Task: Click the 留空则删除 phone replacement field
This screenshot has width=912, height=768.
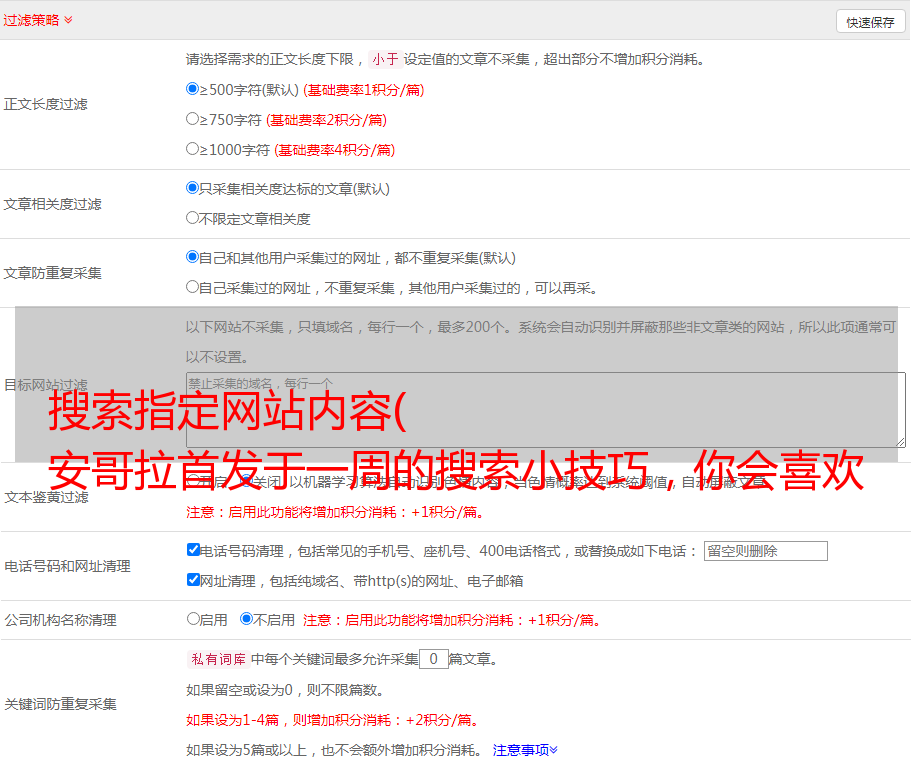Action: [765, 551]
